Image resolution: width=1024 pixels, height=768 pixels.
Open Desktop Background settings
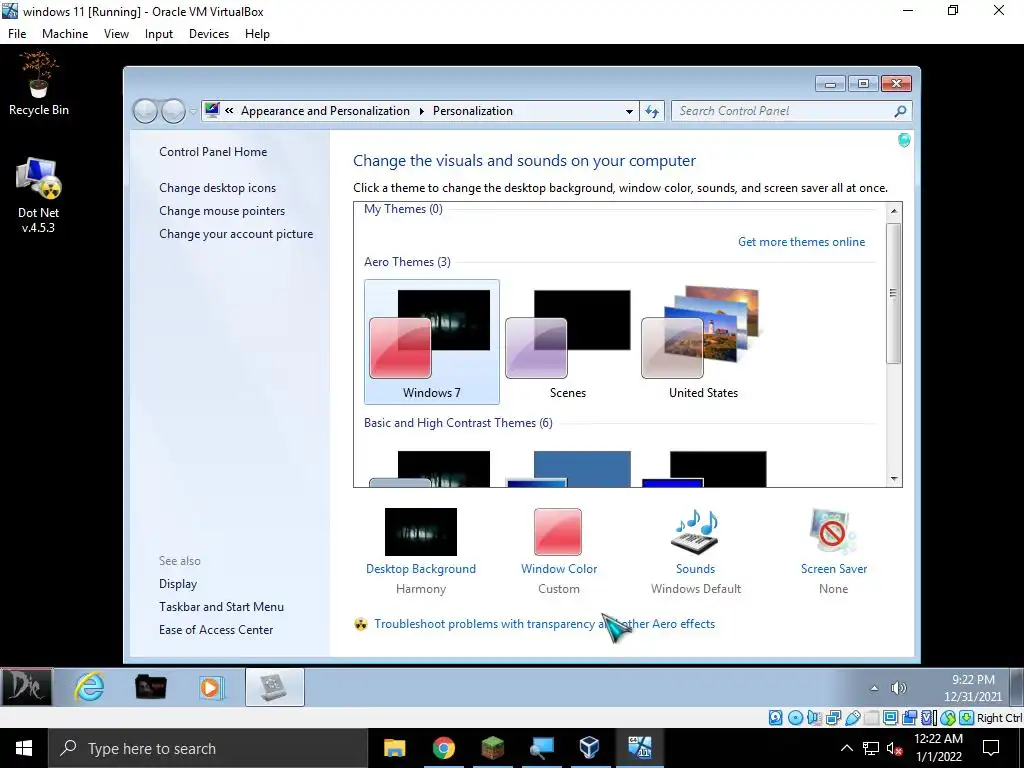tap(421, 551)
